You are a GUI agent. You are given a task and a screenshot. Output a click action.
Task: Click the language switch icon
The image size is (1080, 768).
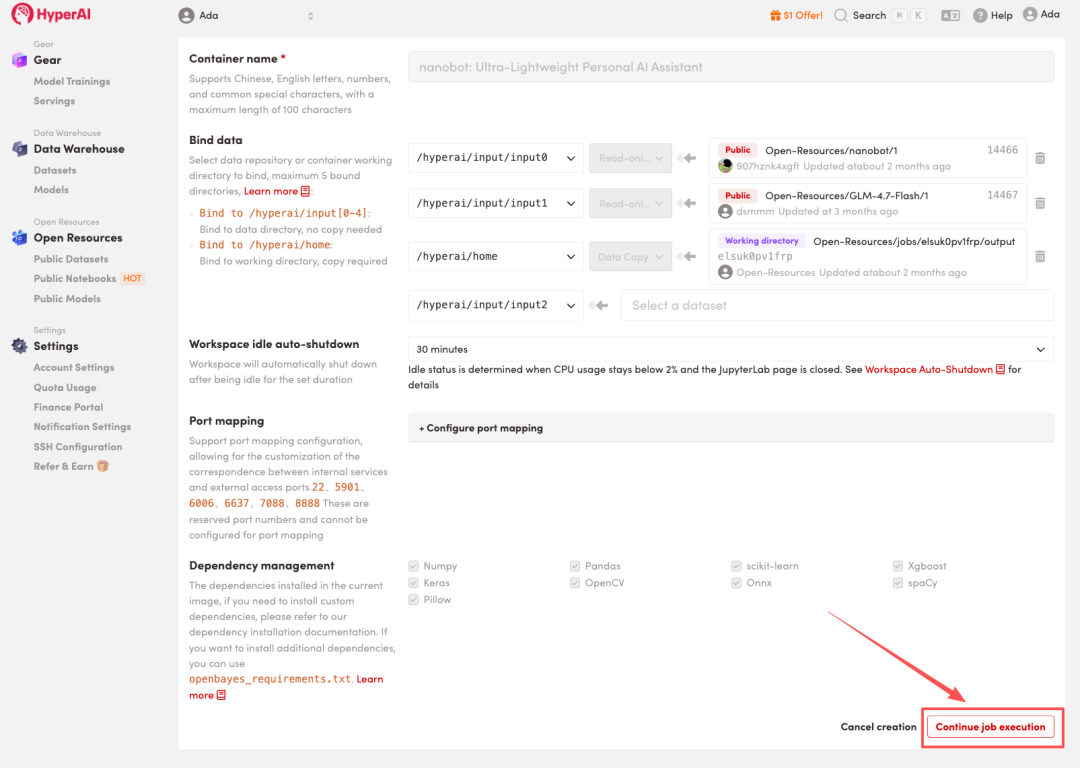(950, 16)
